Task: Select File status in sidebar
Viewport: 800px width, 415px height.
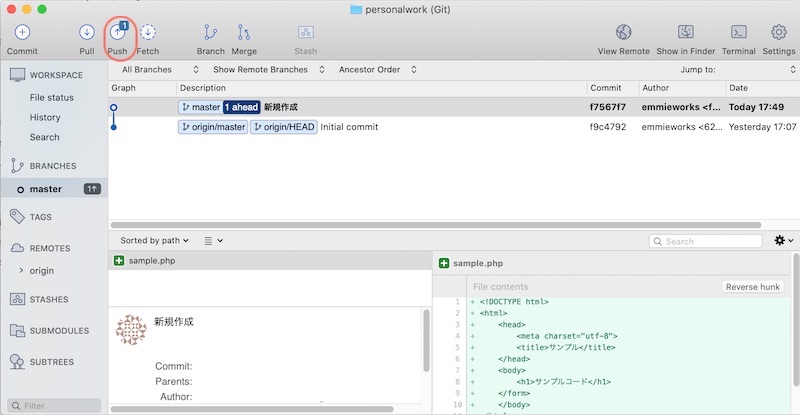Action: coord(52,97)
